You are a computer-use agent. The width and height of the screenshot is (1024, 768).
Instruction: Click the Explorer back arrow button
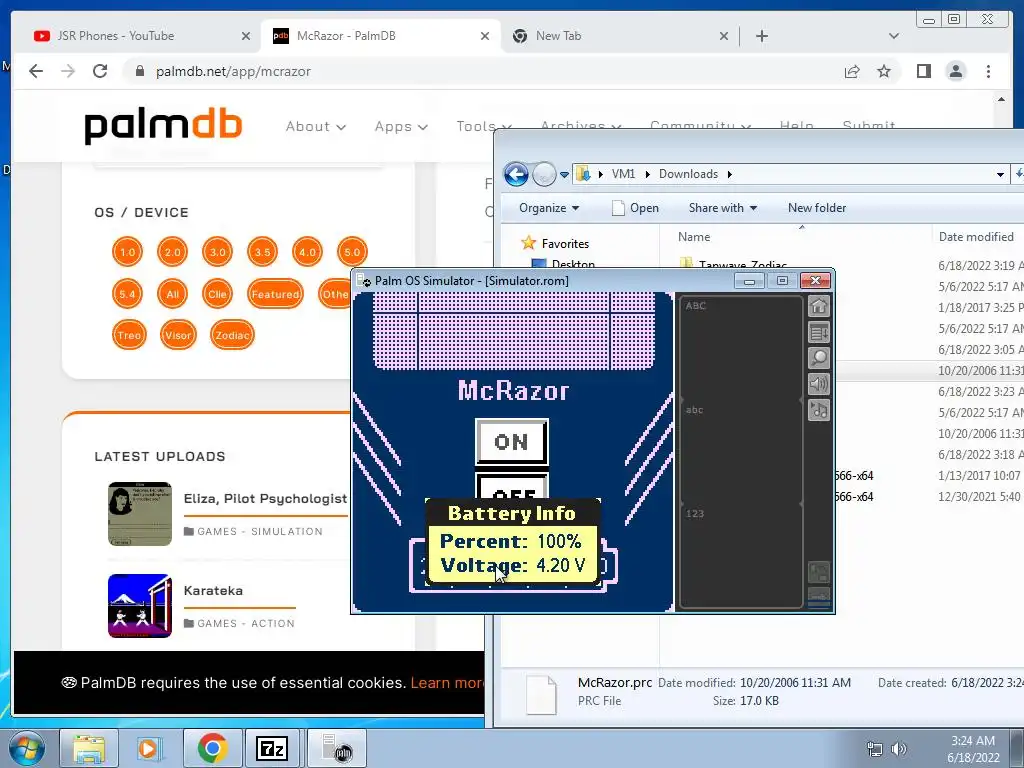[x=516, y=174]
